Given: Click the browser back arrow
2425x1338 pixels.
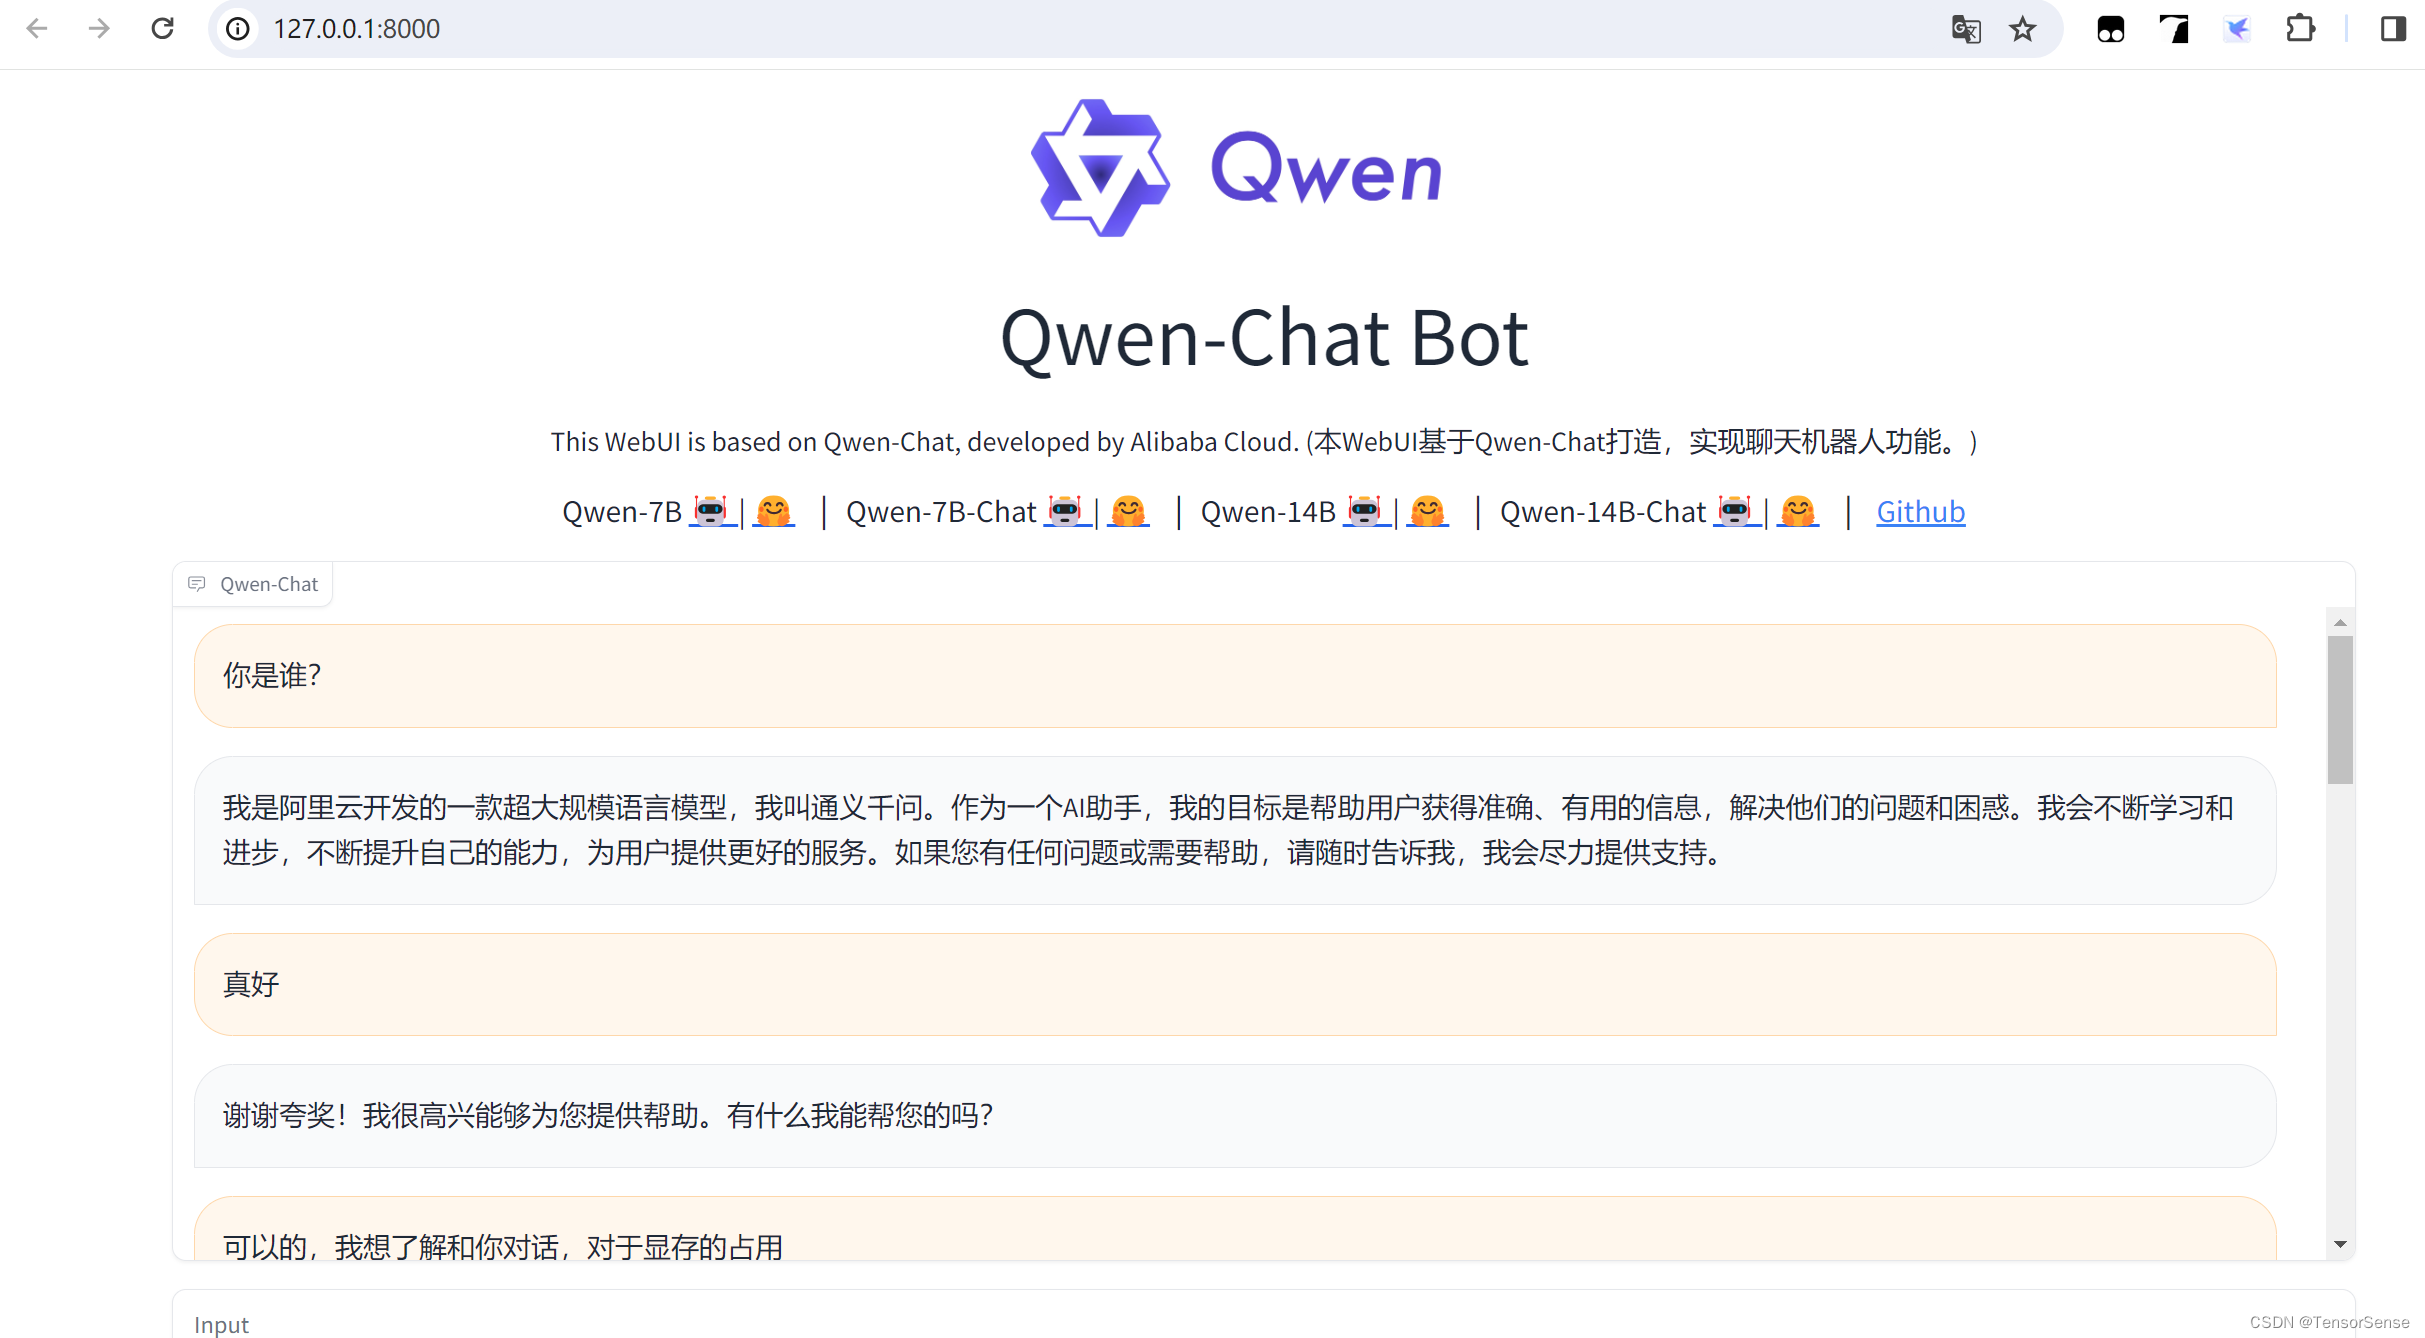Looking at the screenshot, I should pos(37,28).
